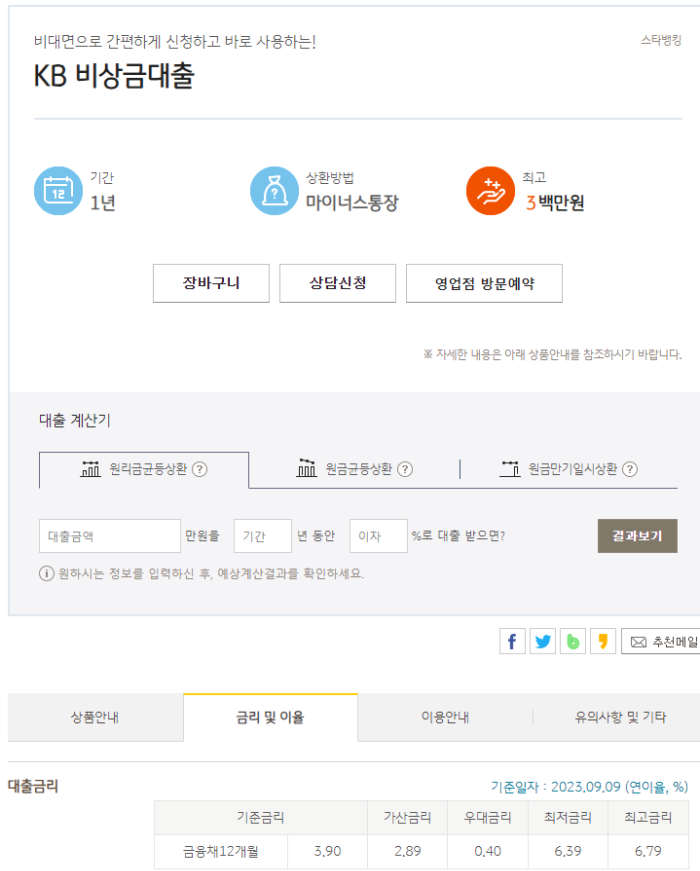
Task: Click envelope icon in 추천메일 button
Action: point(638,642)
